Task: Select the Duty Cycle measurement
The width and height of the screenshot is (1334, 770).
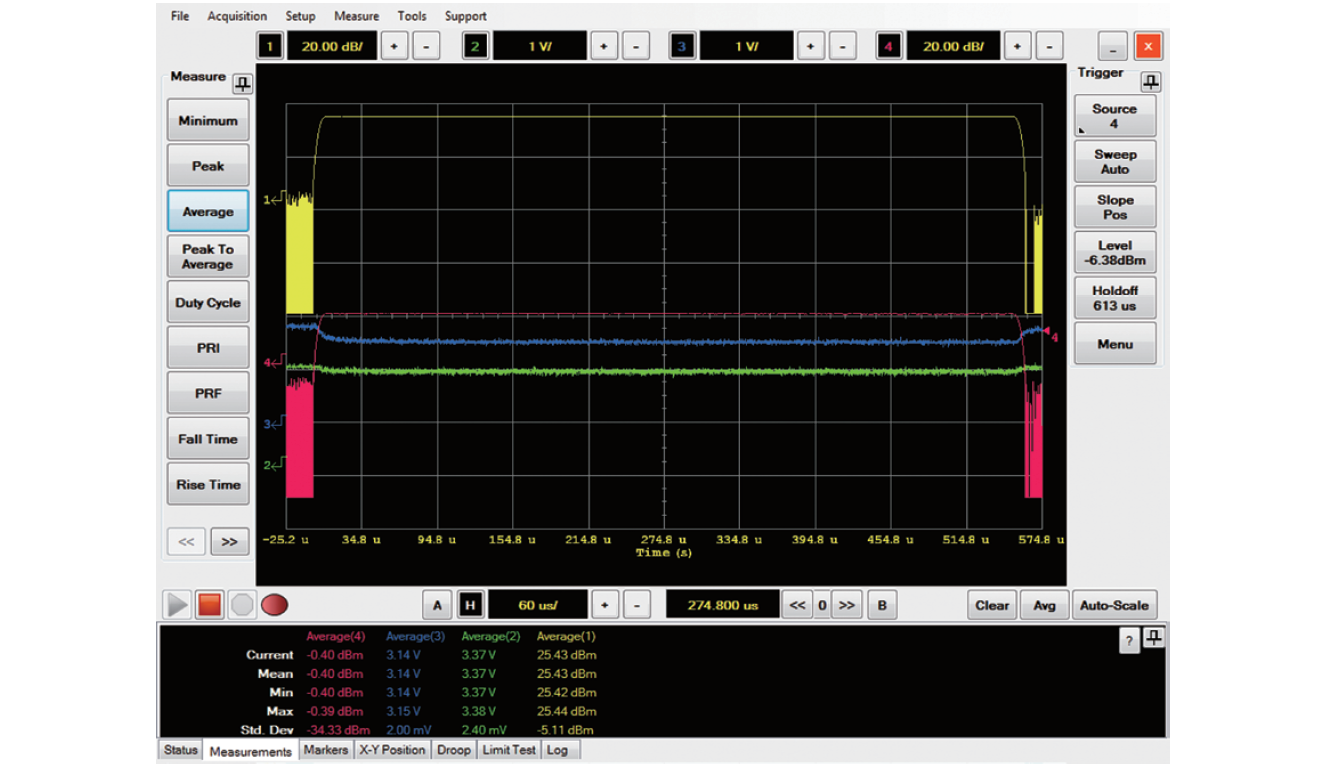Action: pos(208,303)
